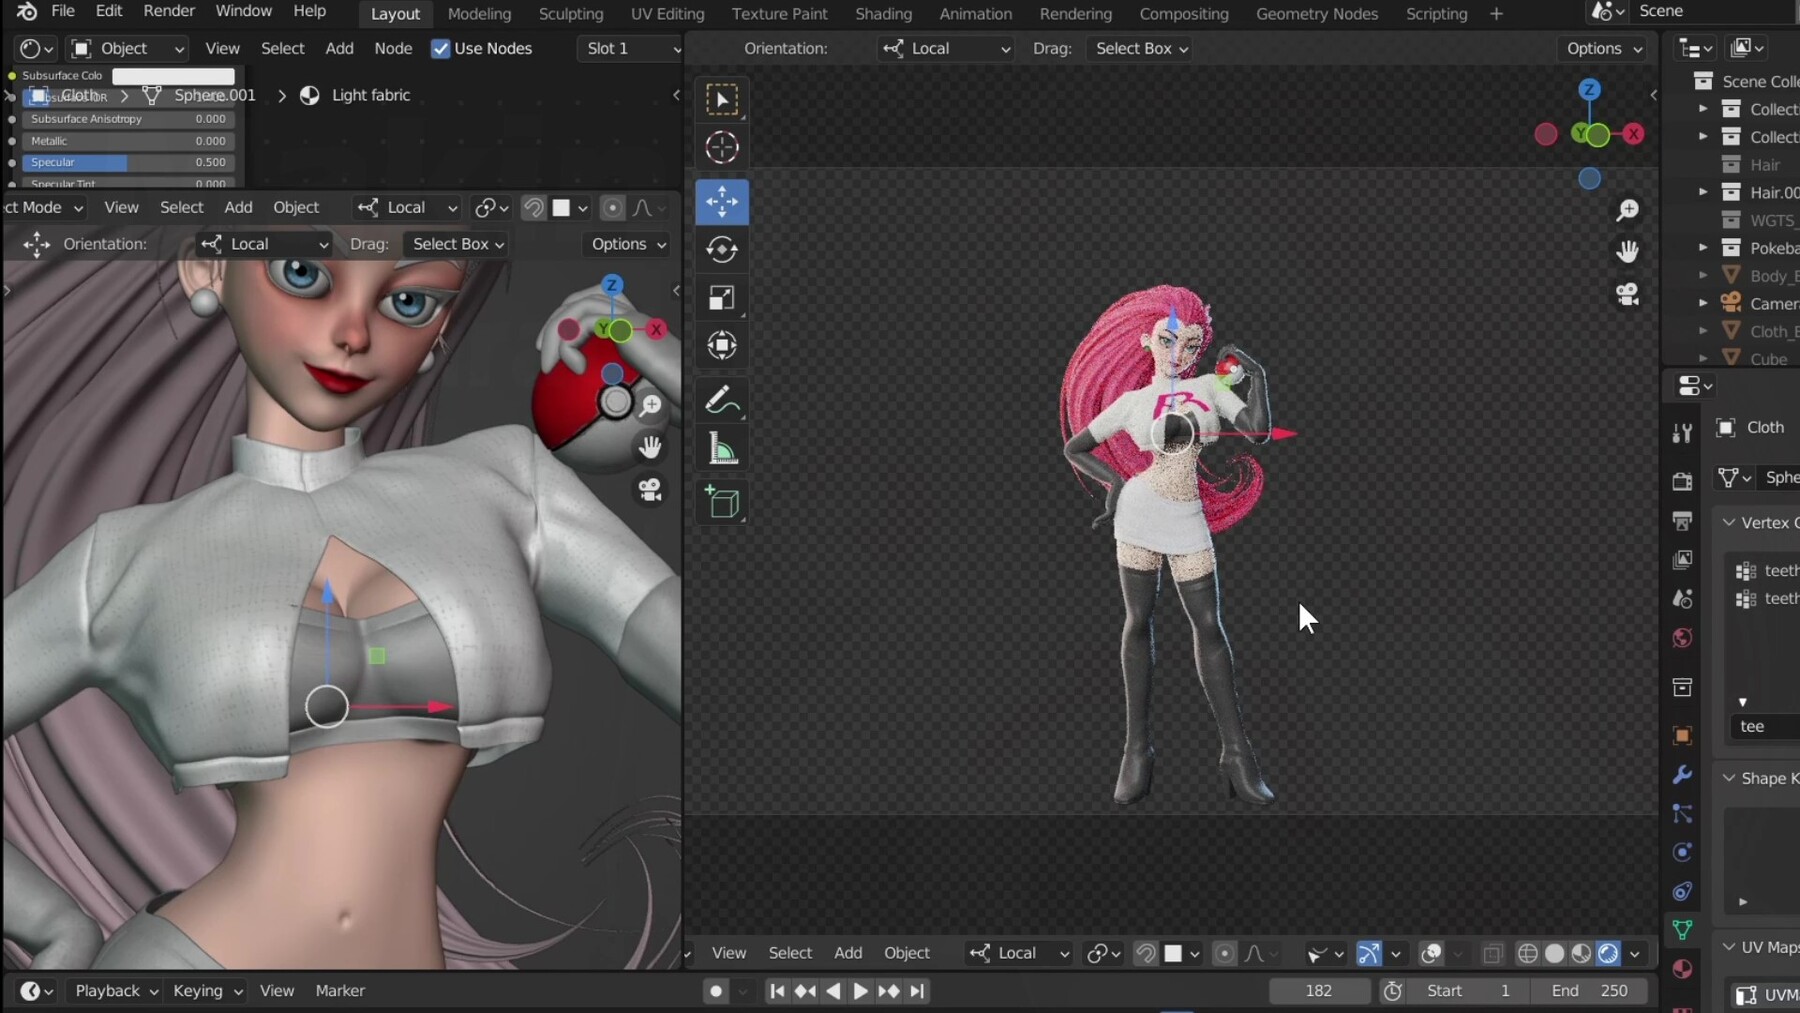Screen dimensions: 1800x1013
Task: Open the Modifier properties tab
Action: (1683, 775)
